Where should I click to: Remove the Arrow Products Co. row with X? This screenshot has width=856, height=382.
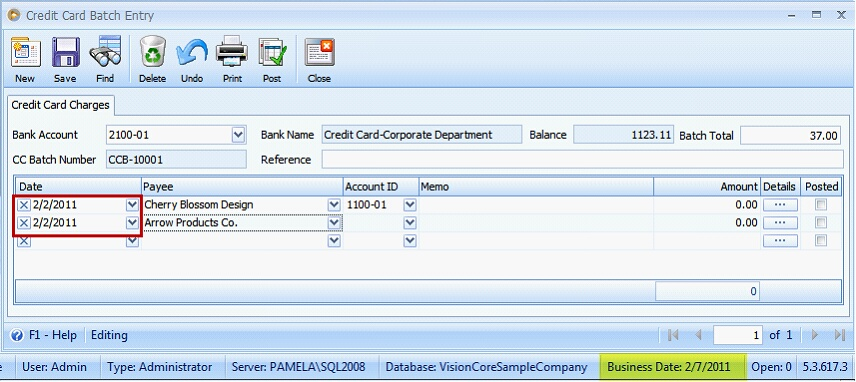(24, 223)
